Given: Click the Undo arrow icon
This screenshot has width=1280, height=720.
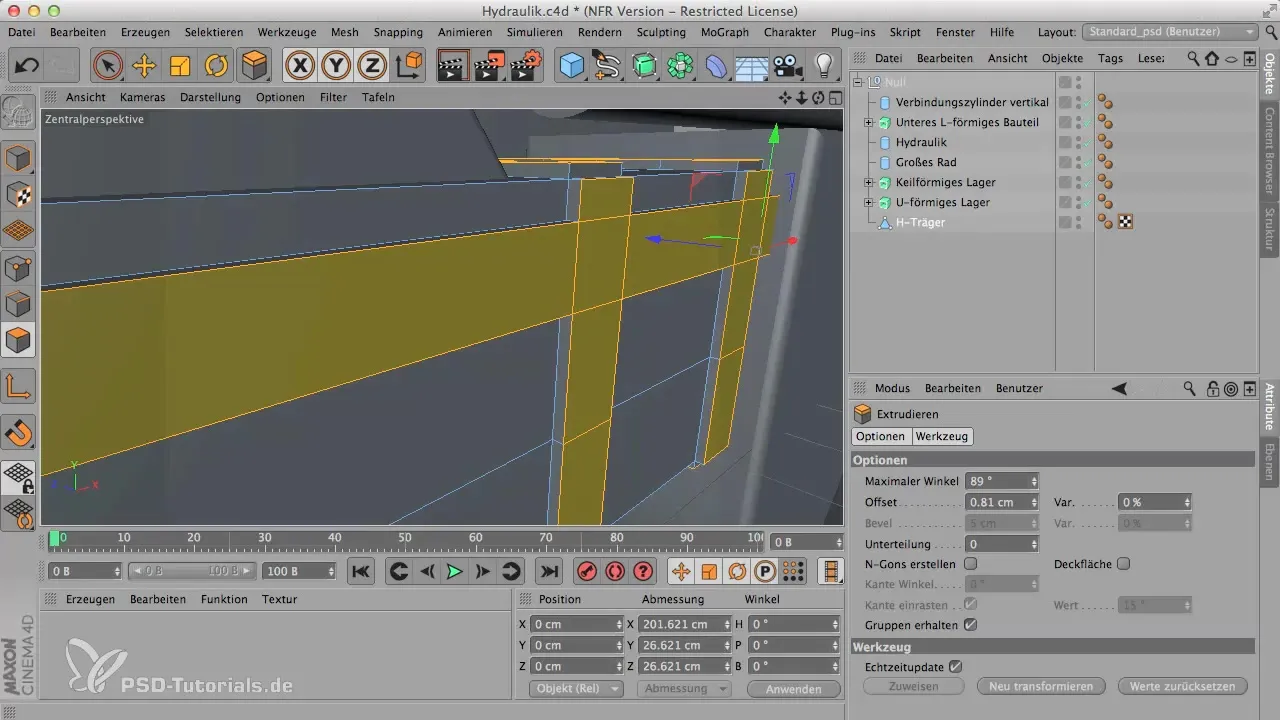Looking at the screenshot, I should coord(27,66).
